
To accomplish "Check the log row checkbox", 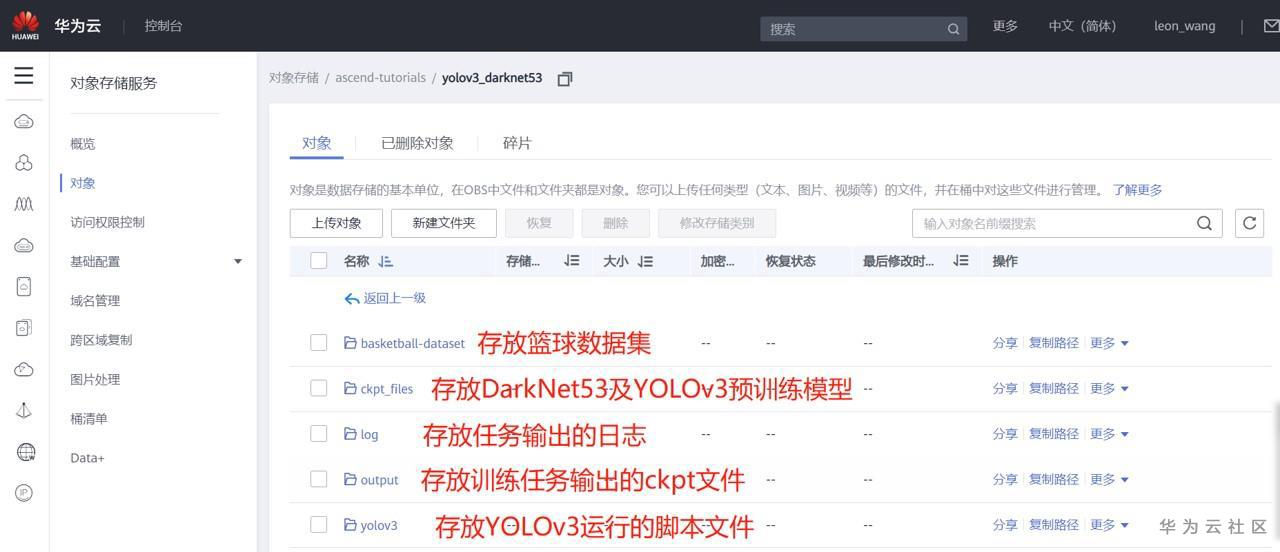I will coord(319,434).
